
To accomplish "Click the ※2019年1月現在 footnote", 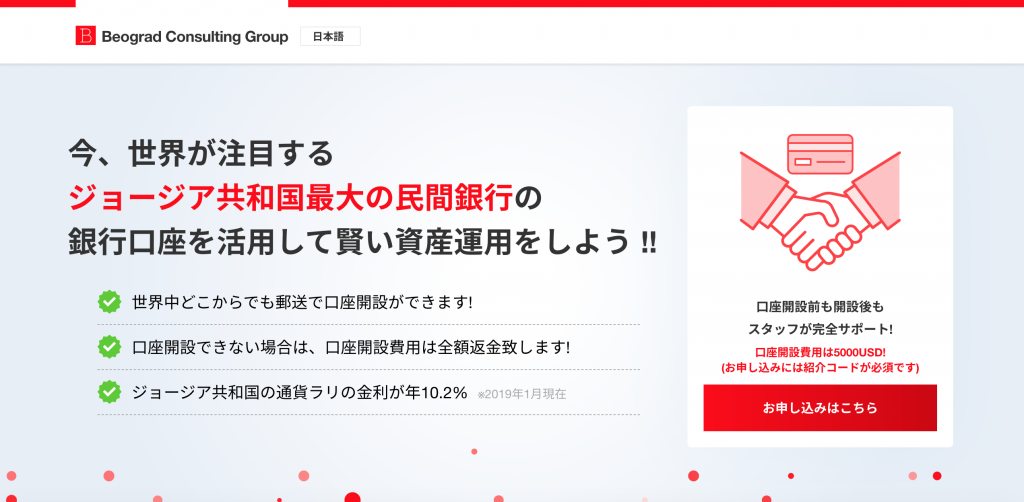I will click(x=522, y=394).
